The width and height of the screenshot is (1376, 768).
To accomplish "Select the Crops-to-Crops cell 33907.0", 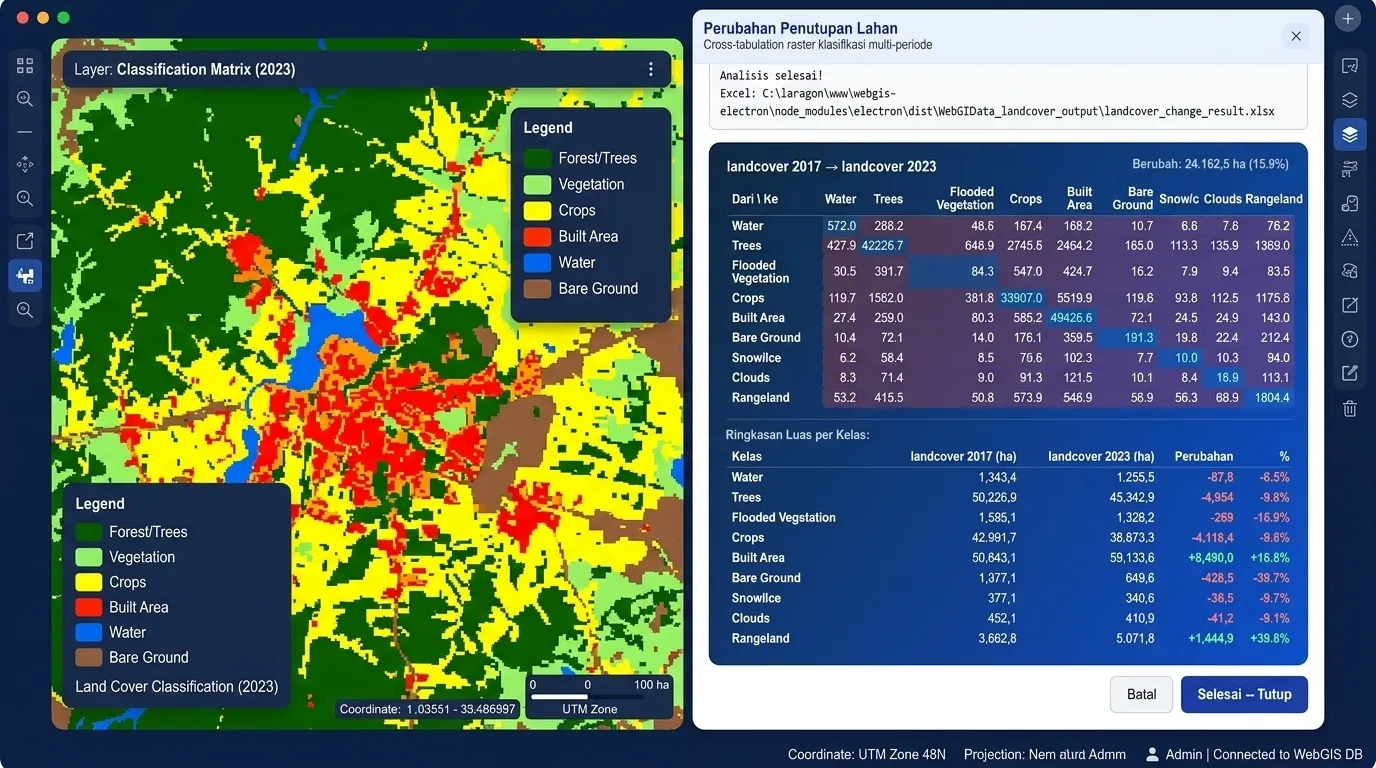I will click(1021, 298).
